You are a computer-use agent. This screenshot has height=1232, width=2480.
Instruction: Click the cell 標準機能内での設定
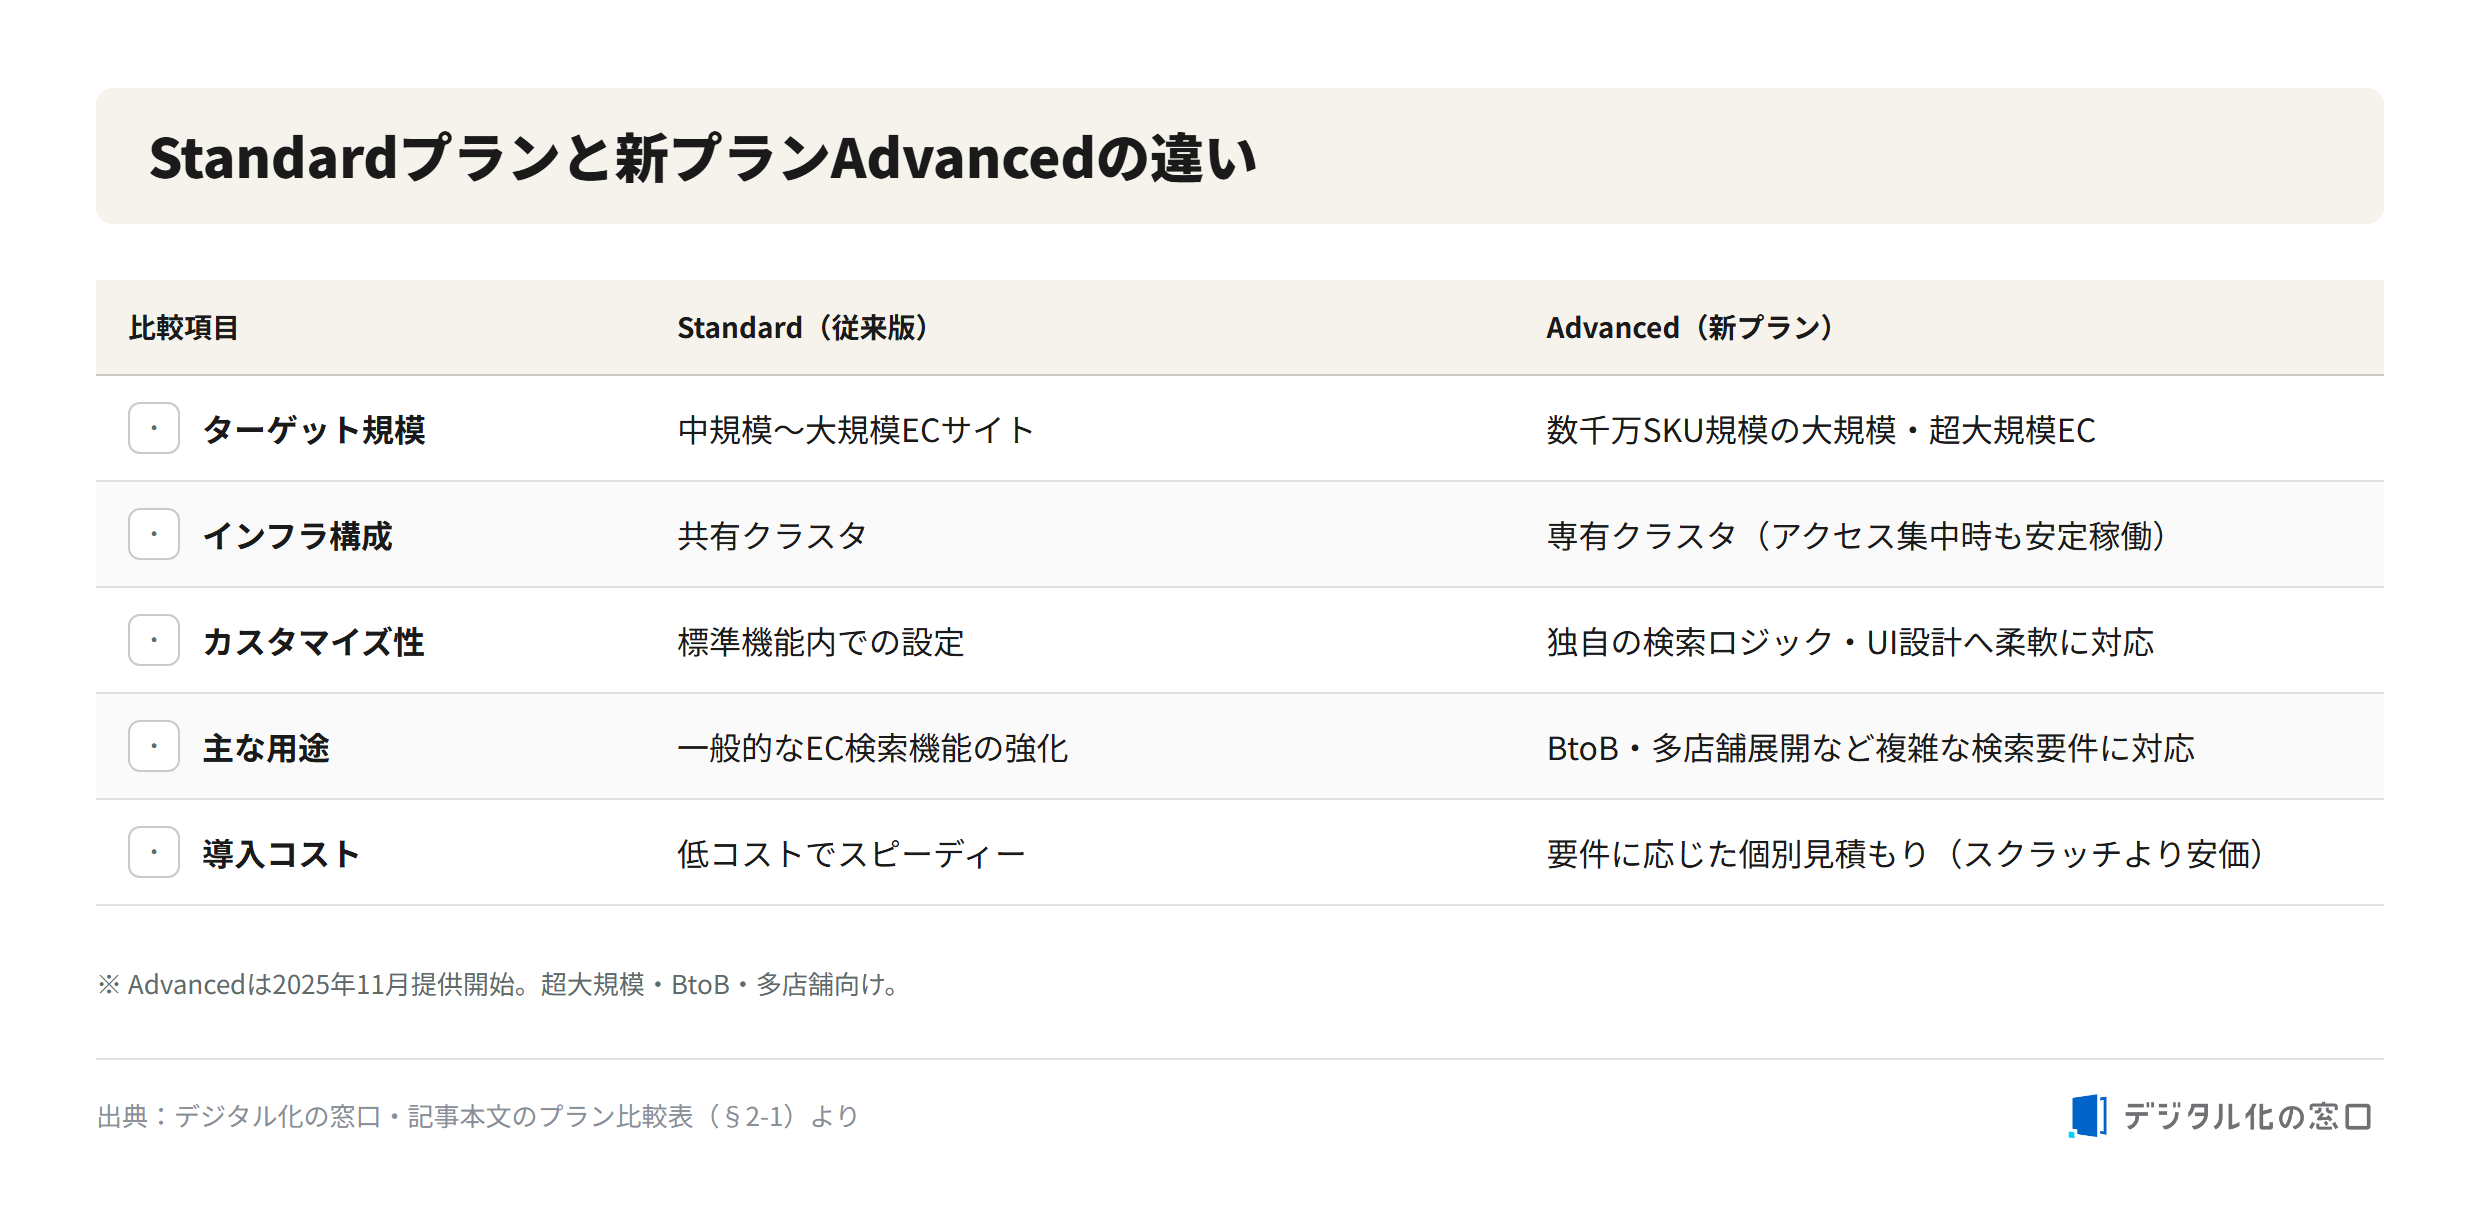tap(821, 642)
